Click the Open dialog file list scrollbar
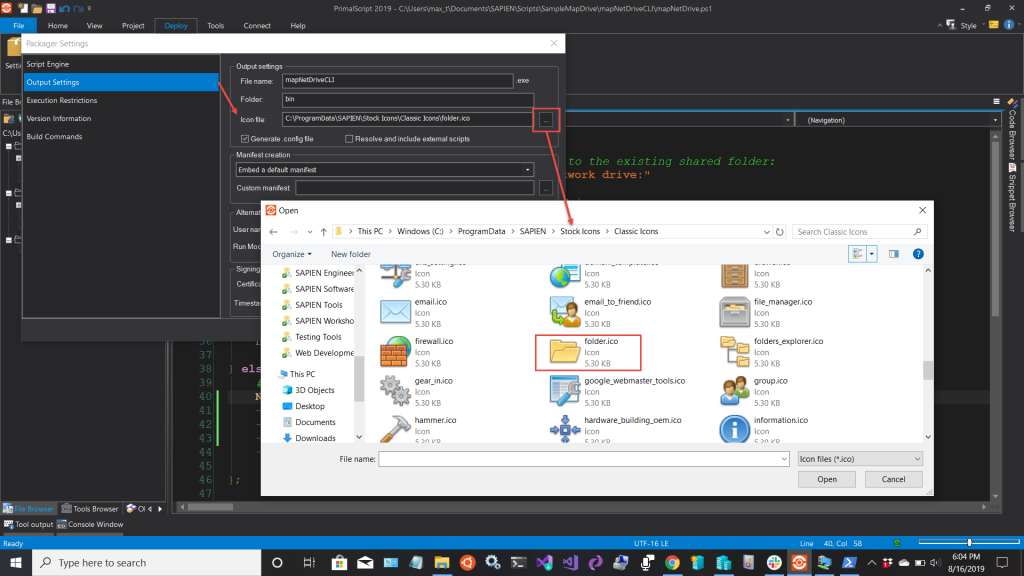Image resolution: width=1024 pixels, height=576 pixels. point(928,369)
